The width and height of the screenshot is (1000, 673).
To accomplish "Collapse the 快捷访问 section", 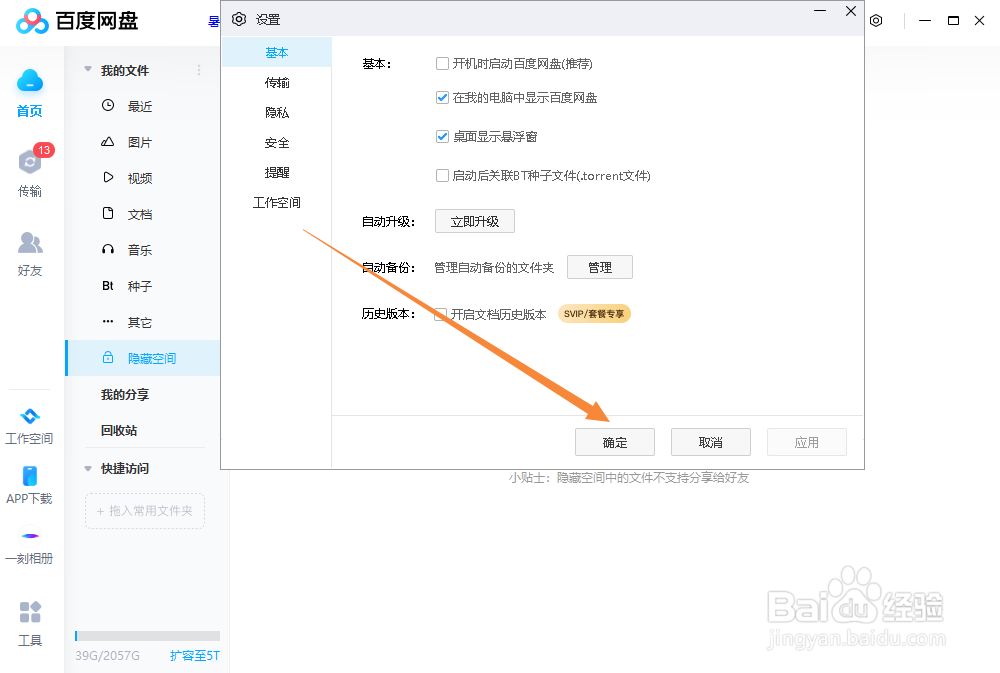I will click(88, 468).
